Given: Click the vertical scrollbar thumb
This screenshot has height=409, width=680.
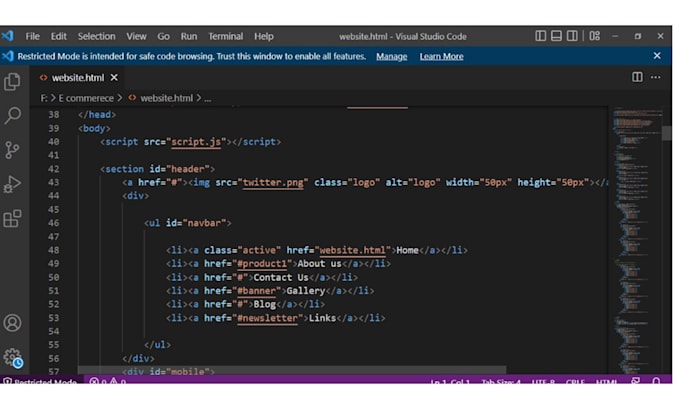Looking at the screenshot, I should [667, 133].
